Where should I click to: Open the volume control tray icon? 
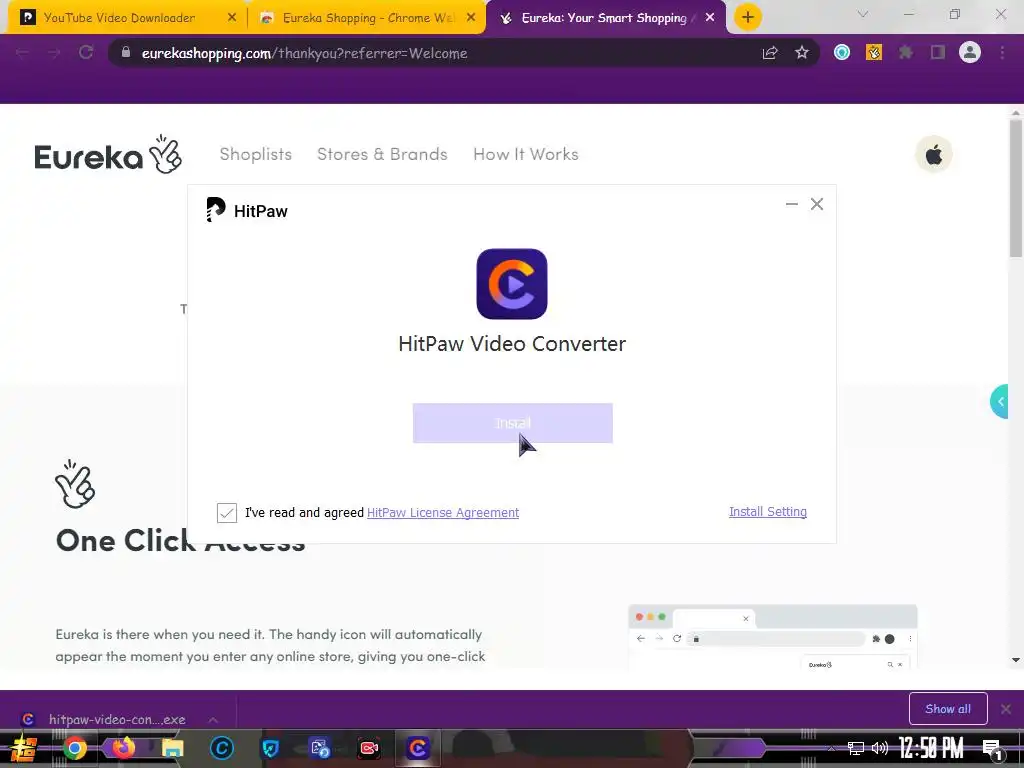click(880, 748)
